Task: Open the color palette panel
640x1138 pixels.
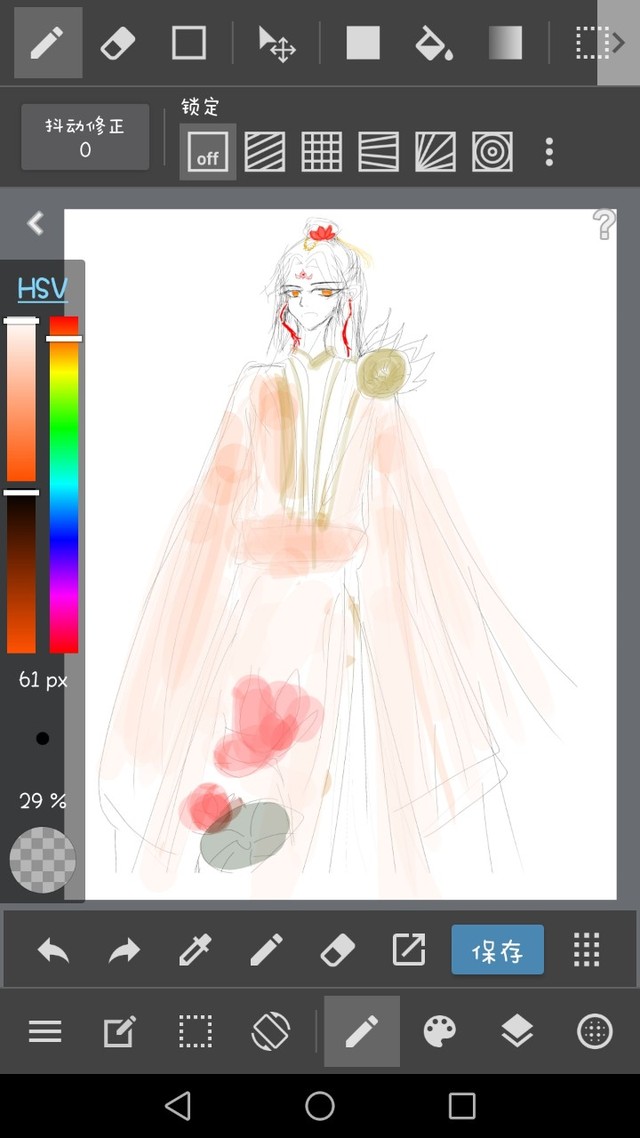Action: (x=440, y=1031)
